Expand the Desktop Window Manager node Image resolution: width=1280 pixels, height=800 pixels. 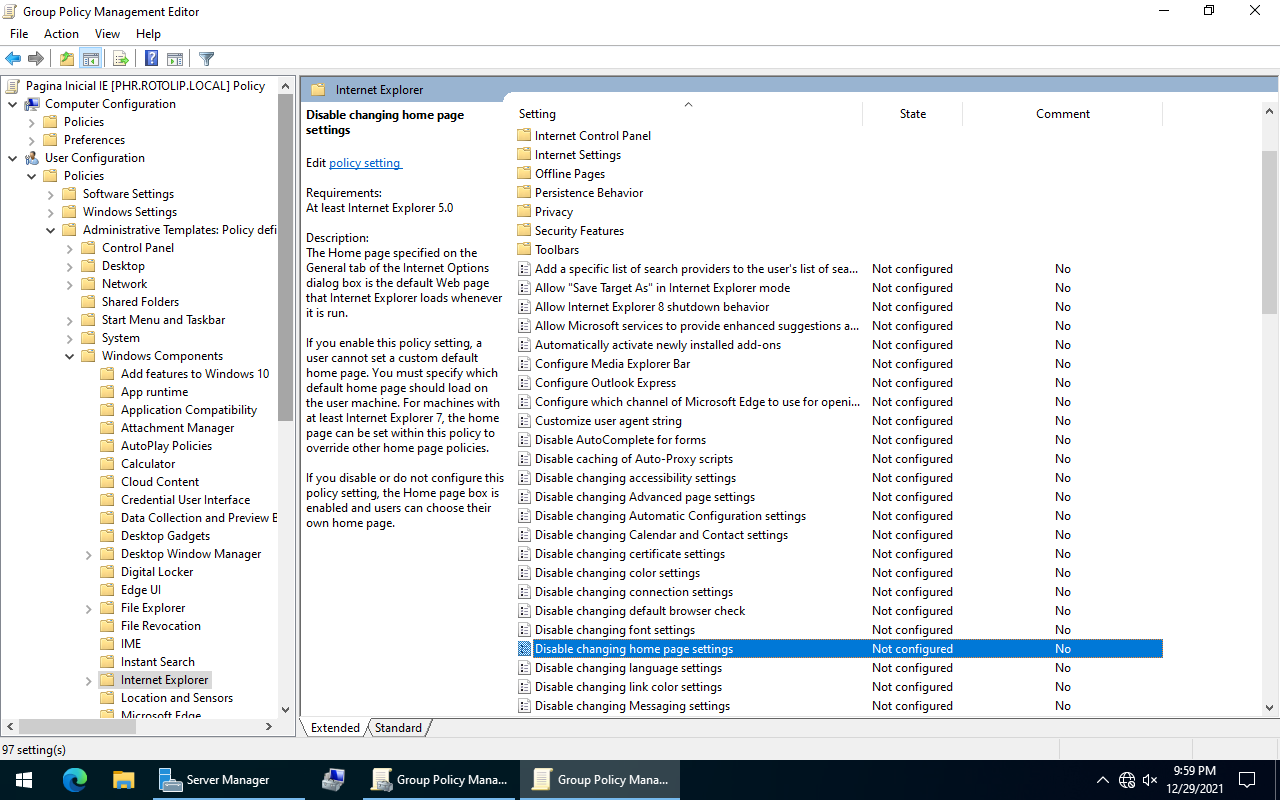pyautogui.click(x=89, y=554)
